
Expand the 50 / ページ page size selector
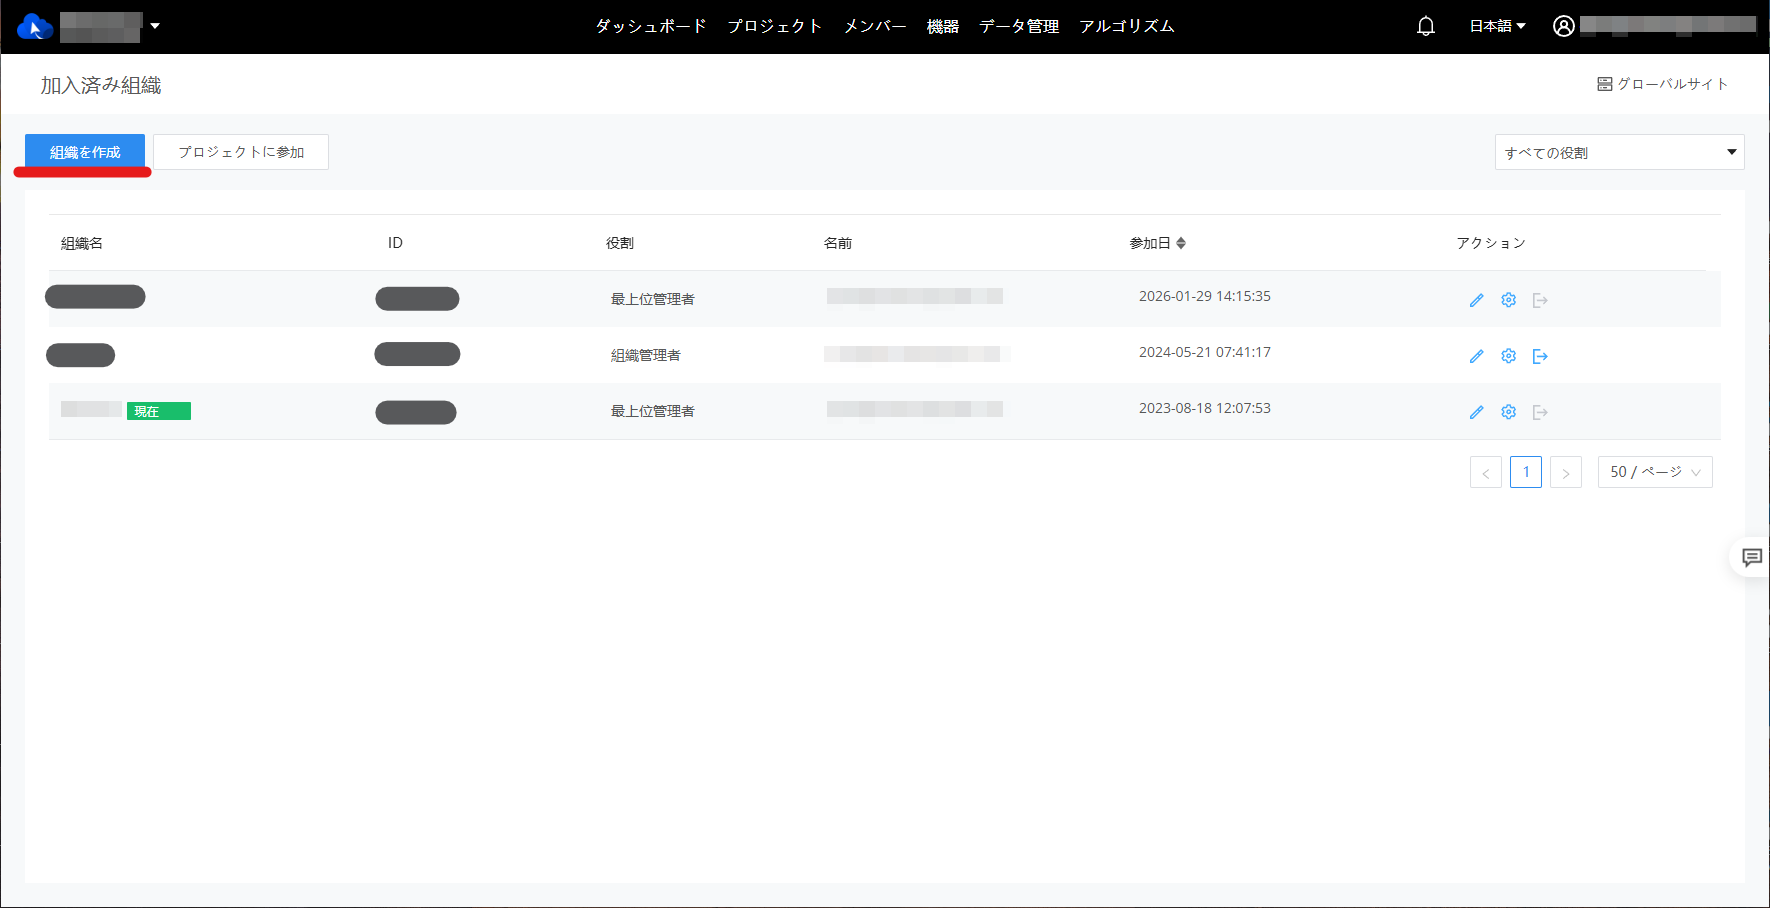(1655, 472)
